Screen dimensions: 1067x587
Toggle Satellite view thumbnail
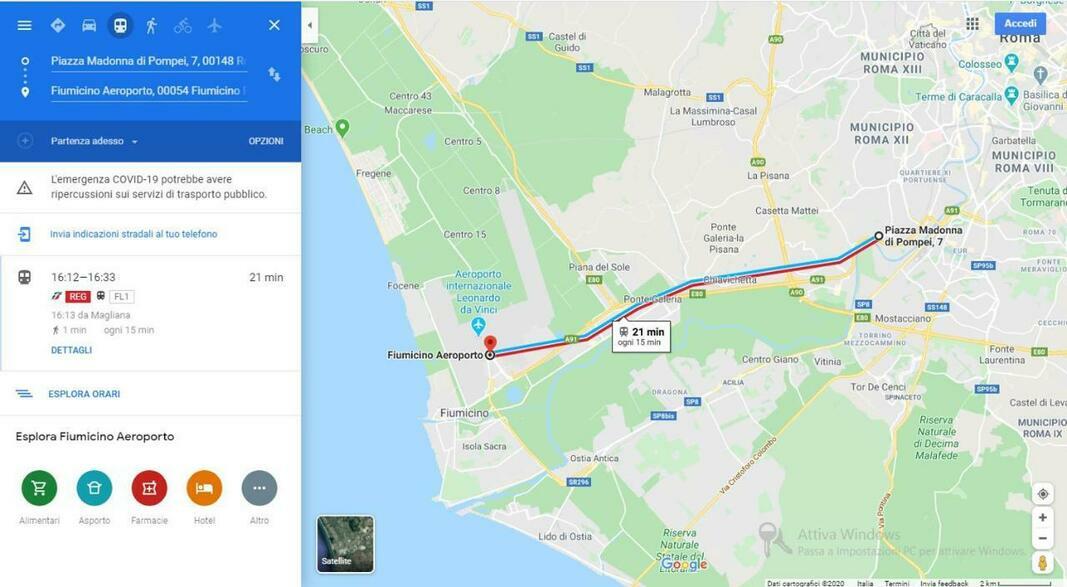[346, 543]
